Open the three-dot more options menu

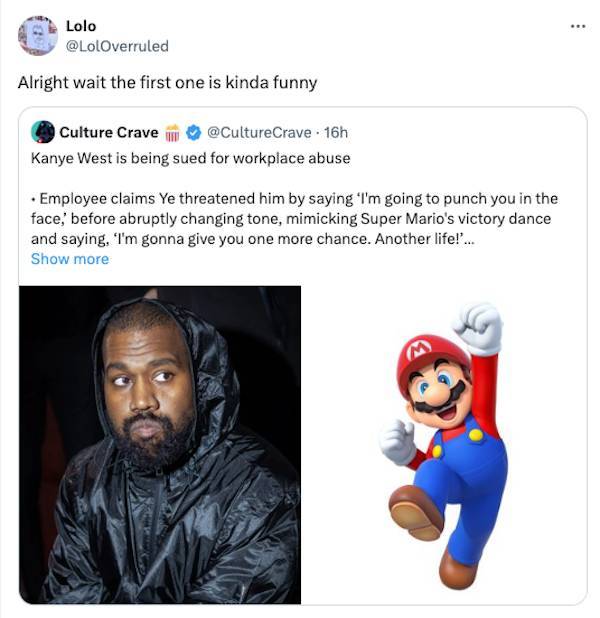point(577,26)
